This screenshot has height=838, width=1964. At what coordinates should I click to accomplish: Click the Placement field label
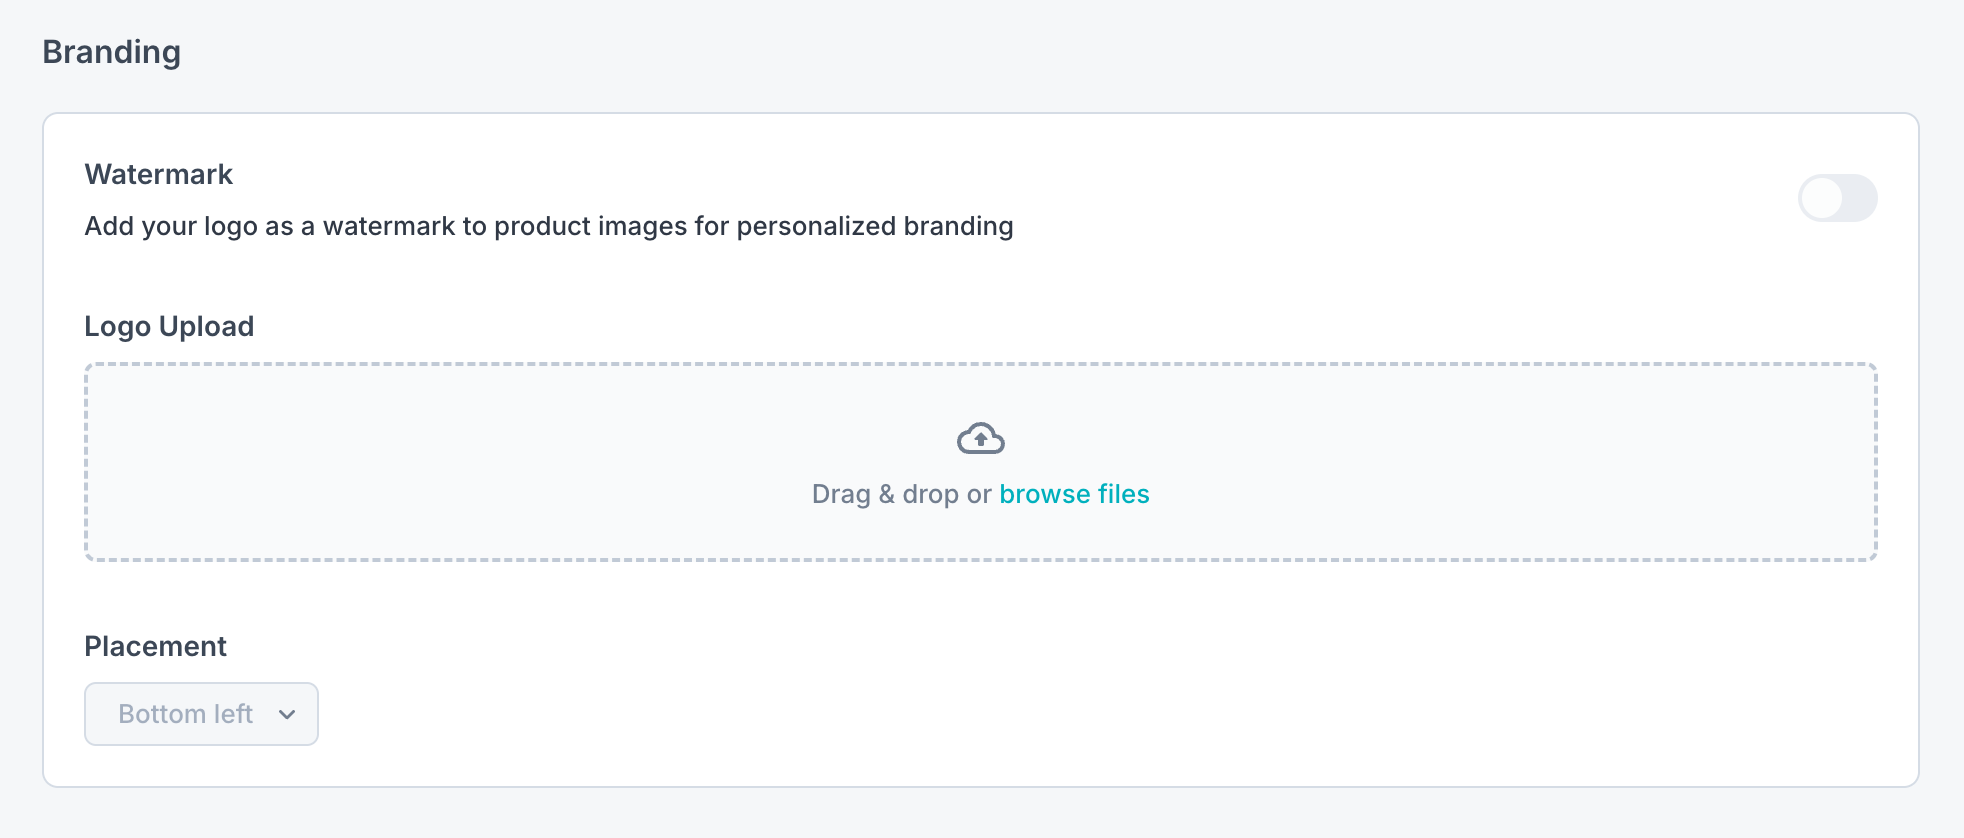(155, 646)
